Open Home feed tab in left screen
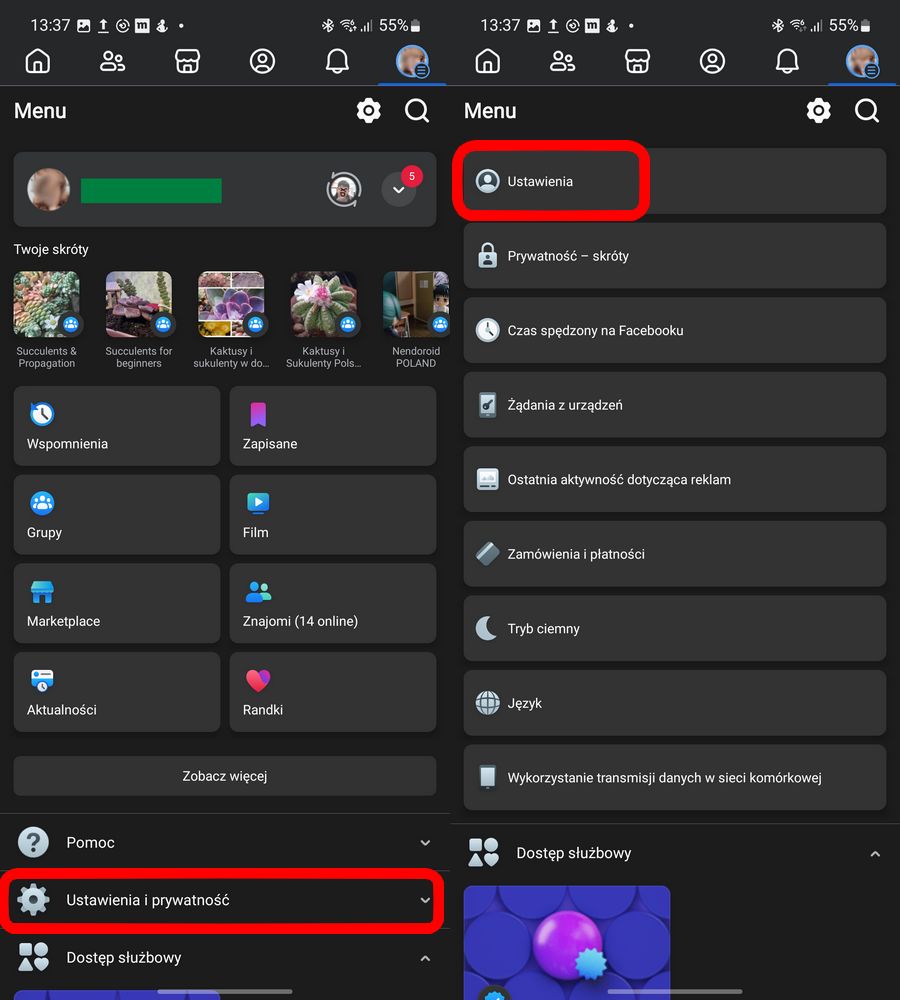The width and height of the screenshot is (900, 1000). pos(38,61)
